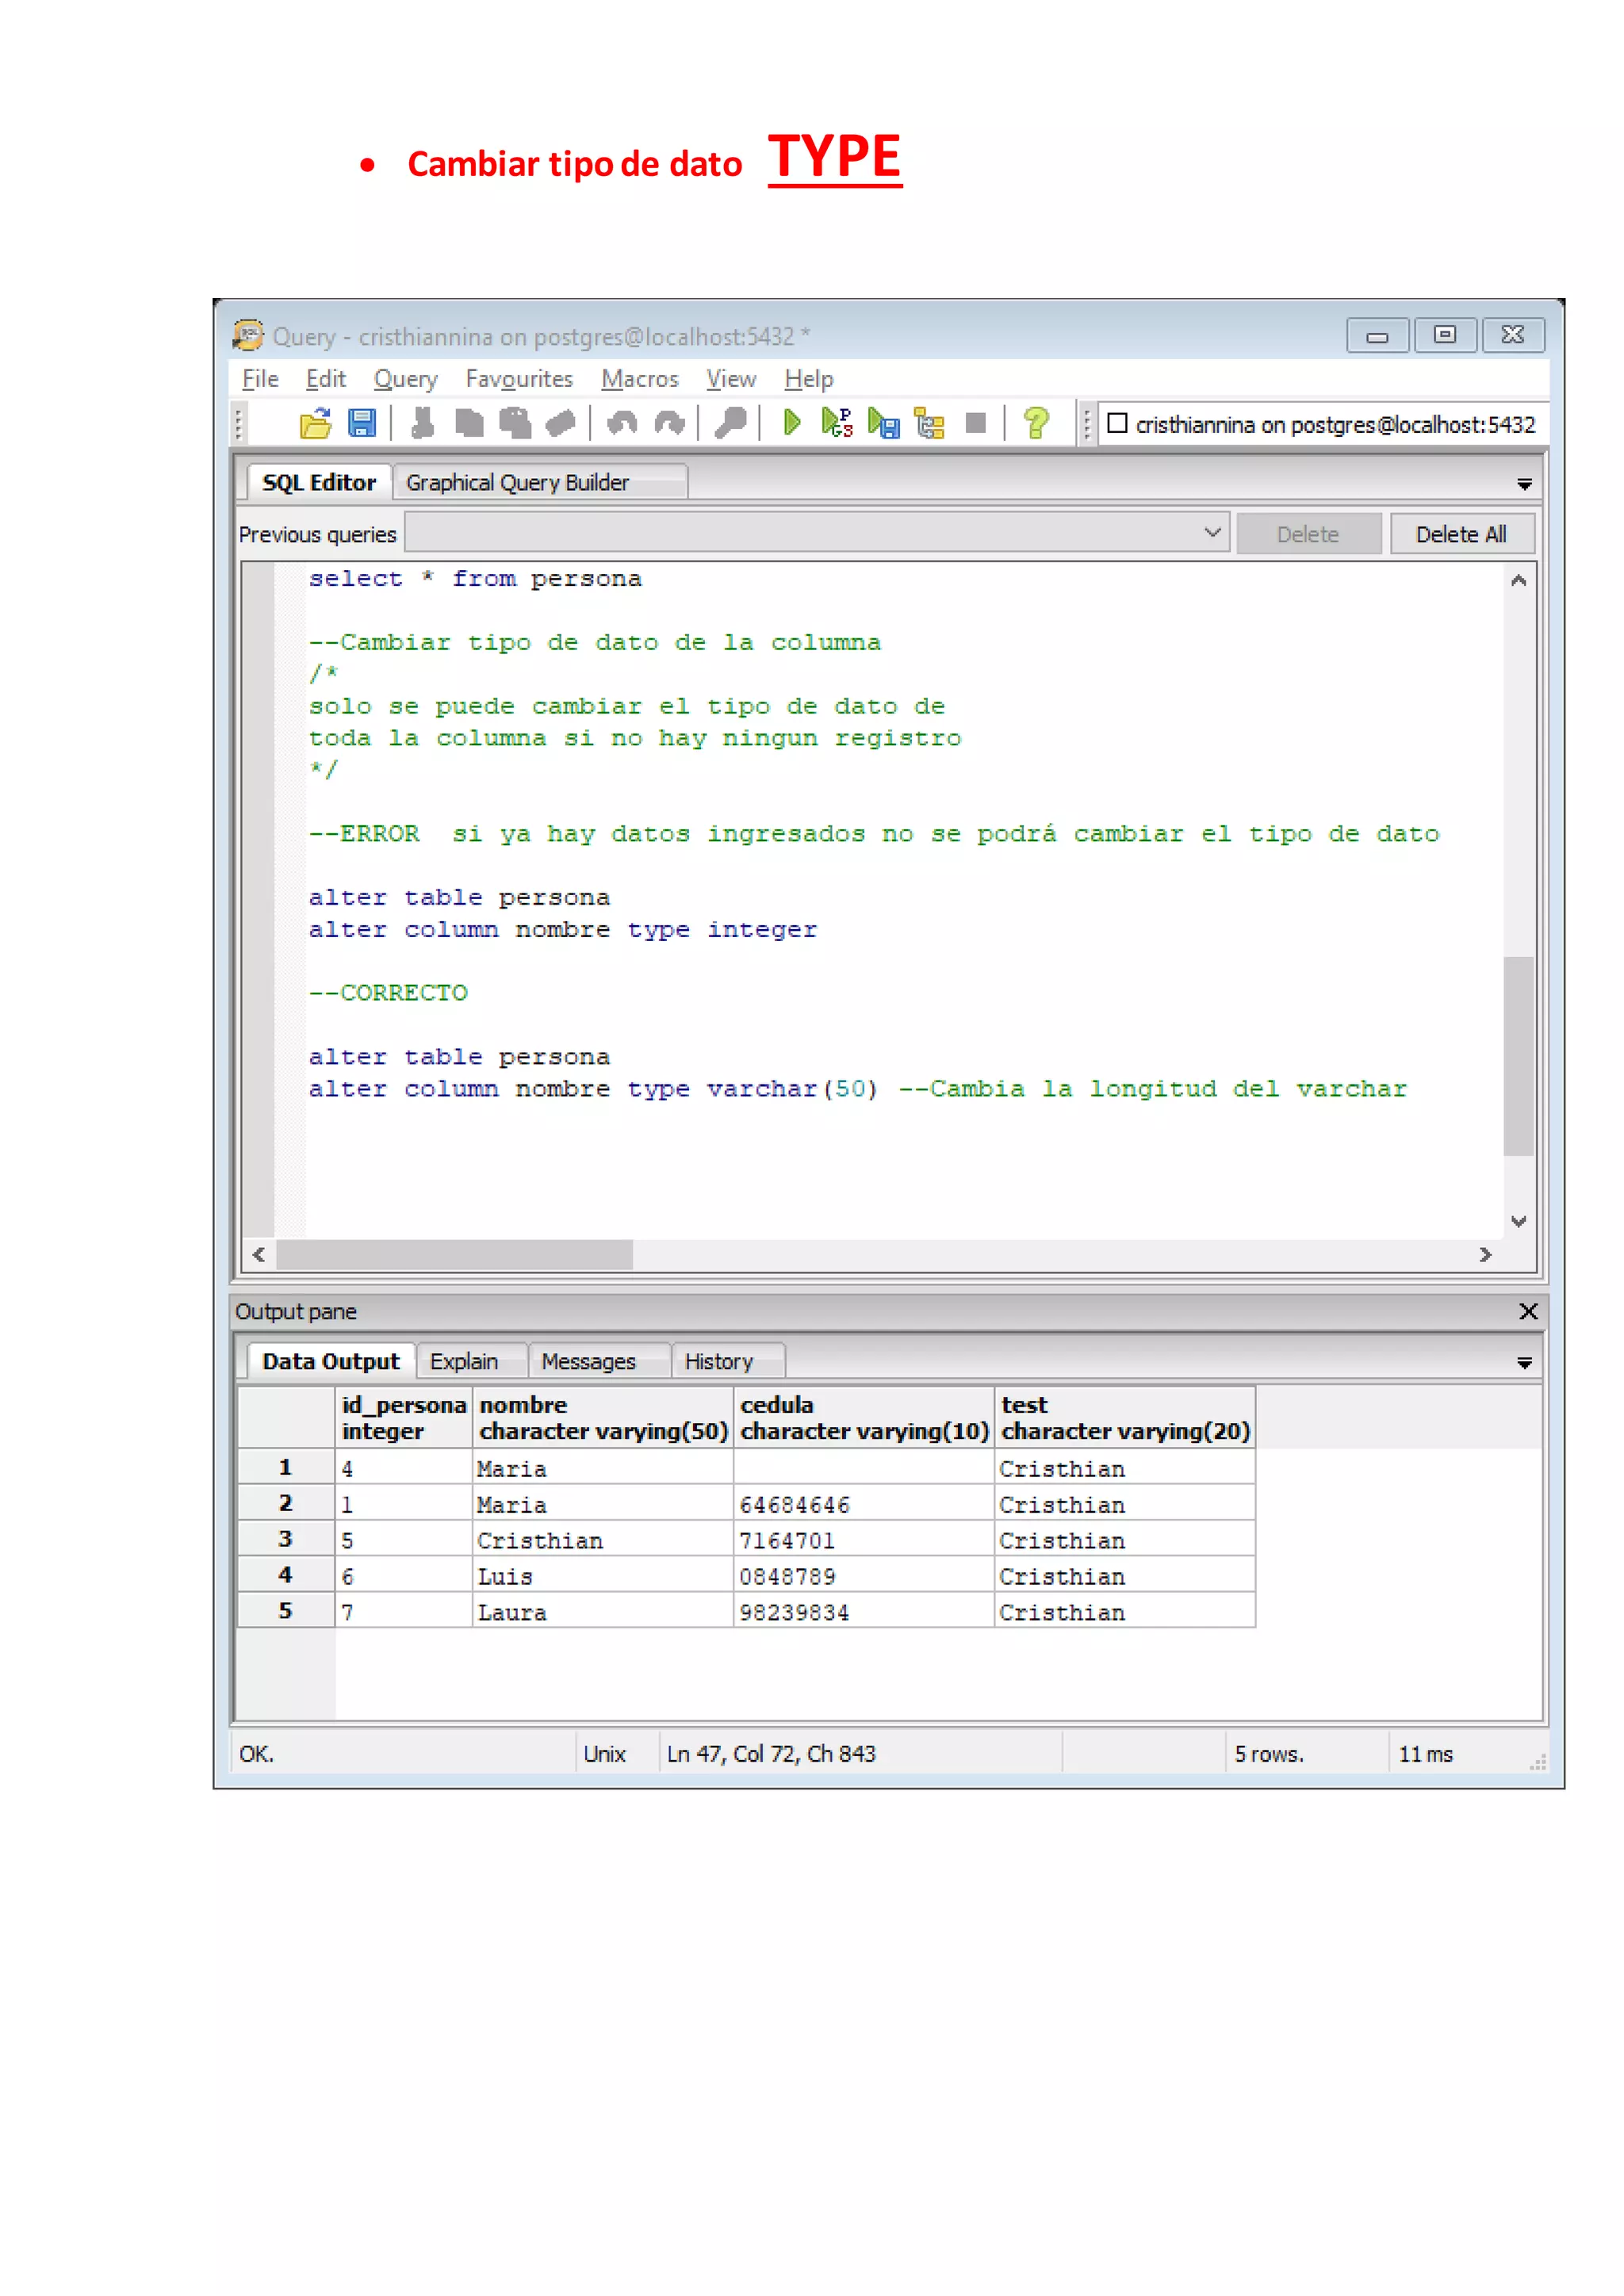The height and width of the screenshot is (2296, 1624).
Task: Switch to Graphical Query Builder tab
Action: pos(539,482)
